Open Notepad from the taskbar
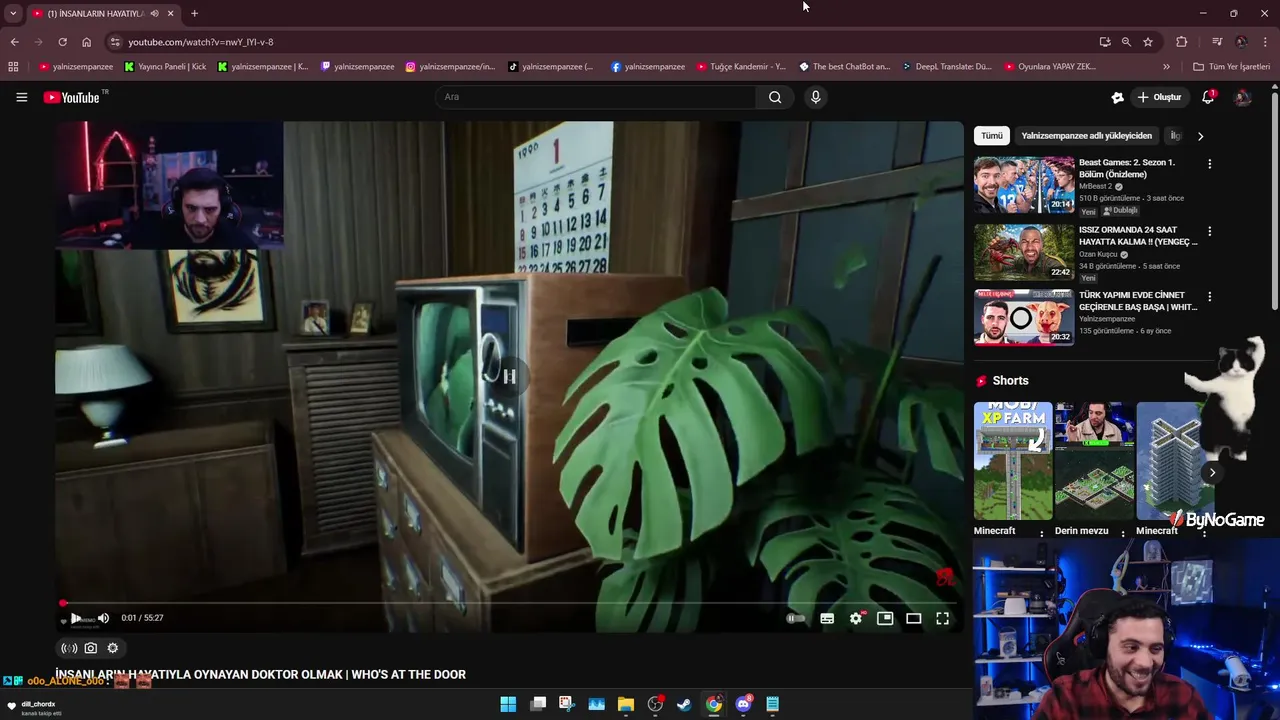 click(772, 704)
